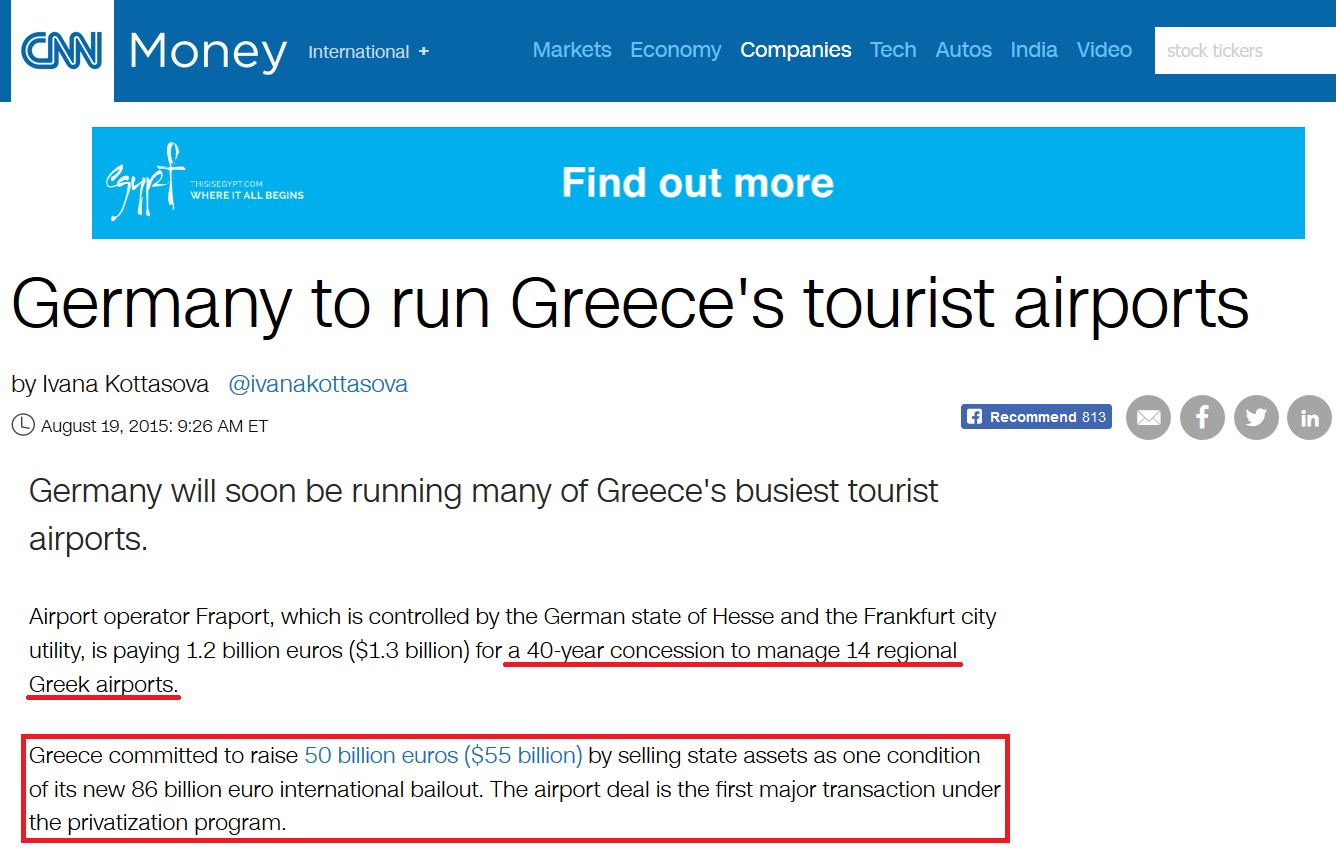Share article on Twitter icon
Image resolution: width=1336 pixels, height=864 pixels.
(1256, 417)
